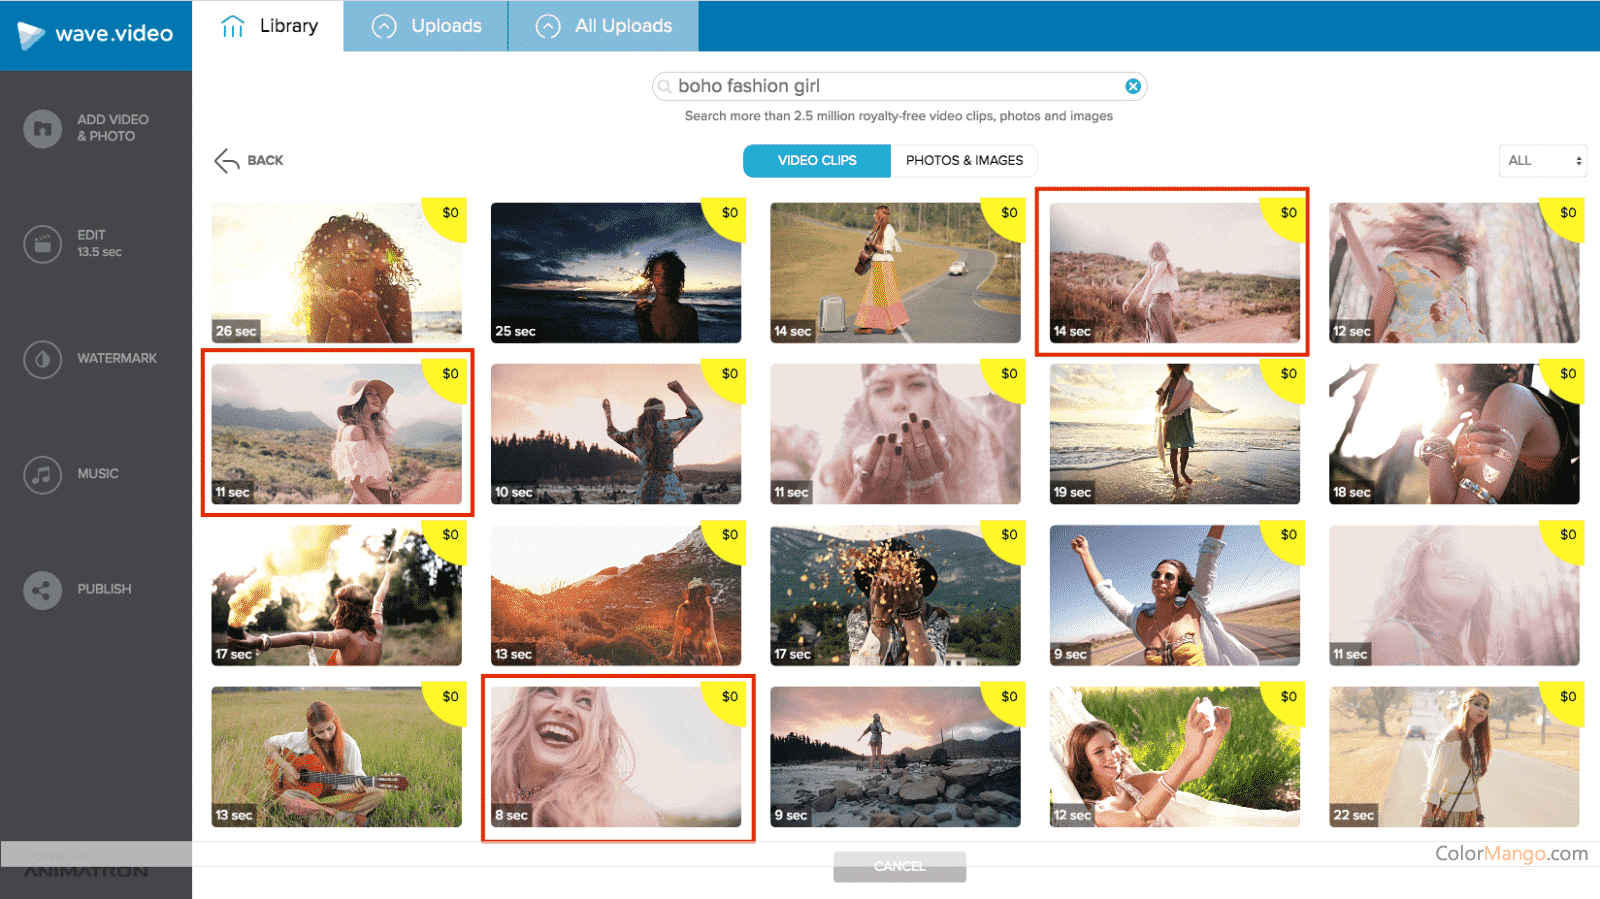Switch to Video Clips filter
The image size is (1600, 899).
click(816, 161)
